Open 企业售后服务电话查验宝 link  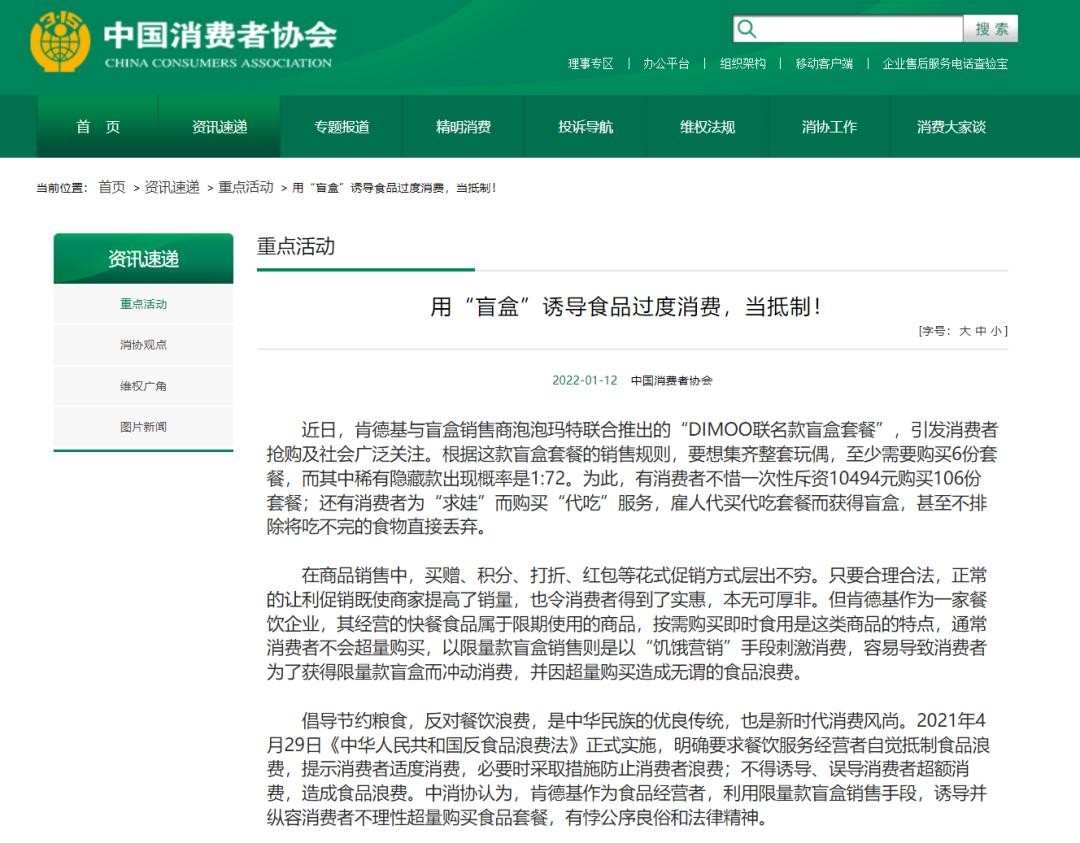(945, 64)
